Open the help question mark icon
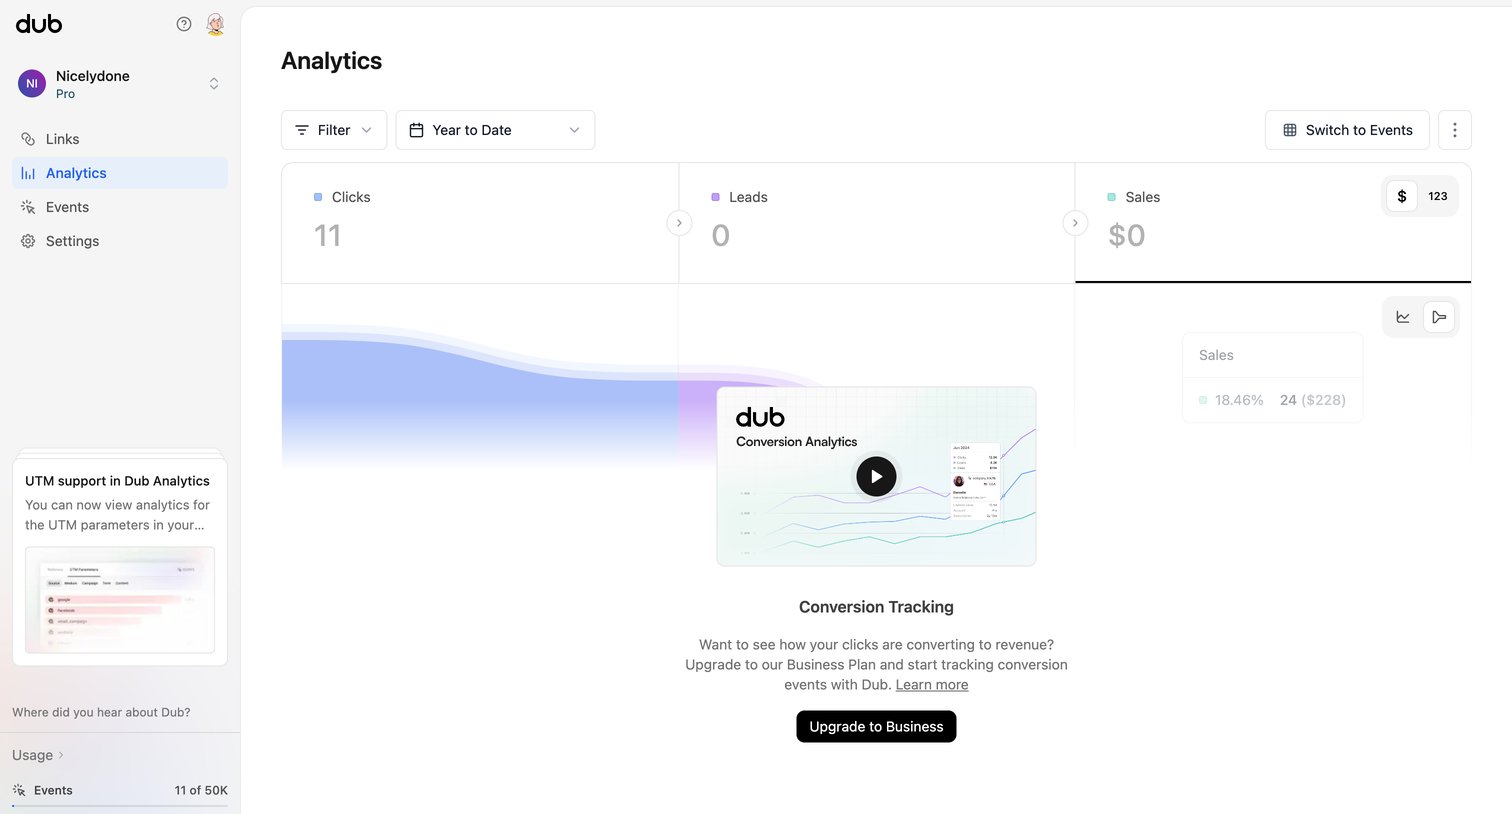 point(184,24)
